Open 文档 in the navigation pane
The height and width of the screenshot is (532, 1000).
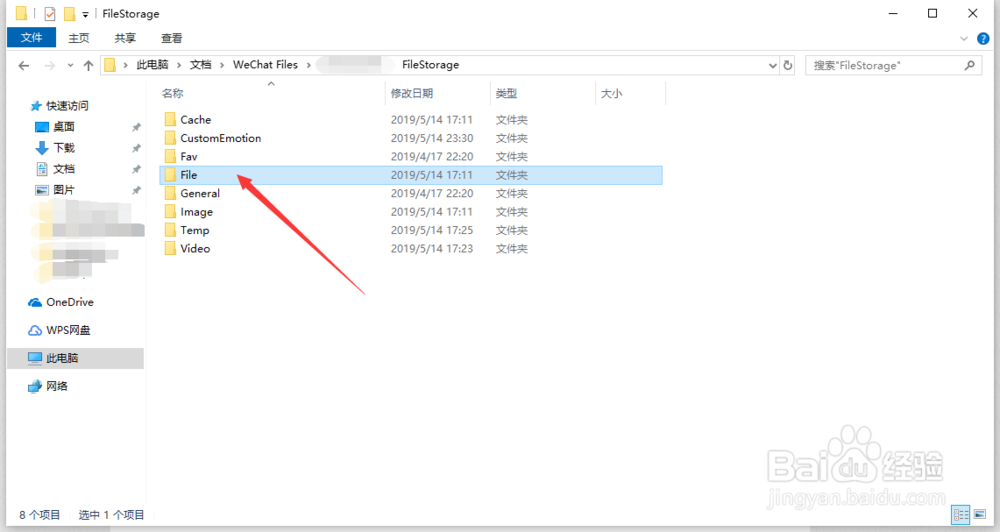point(55,169)
